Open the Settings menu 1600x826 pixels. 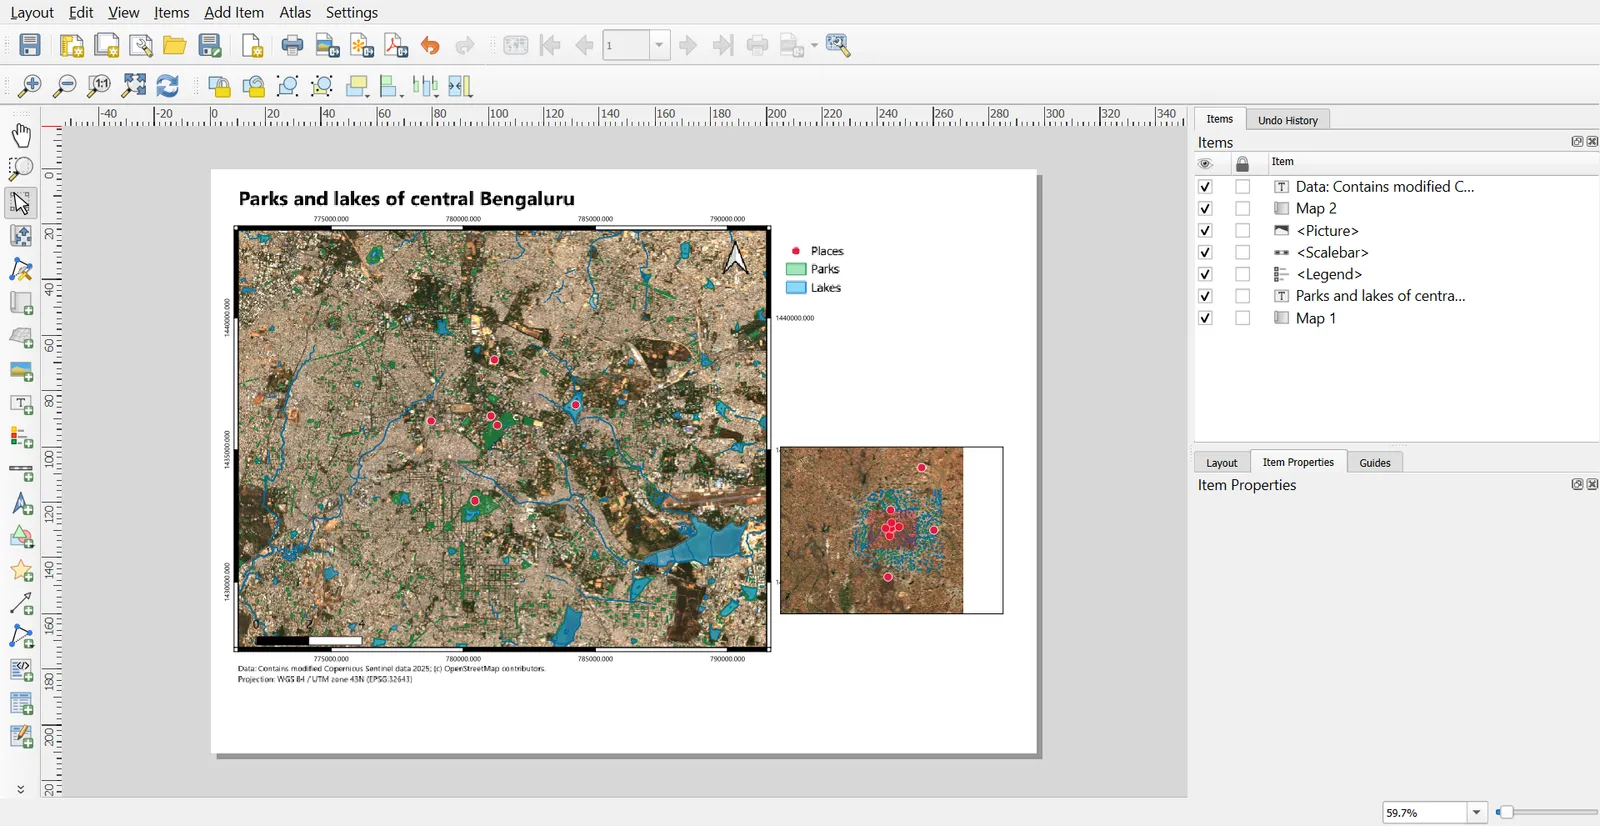pos(352,12)
